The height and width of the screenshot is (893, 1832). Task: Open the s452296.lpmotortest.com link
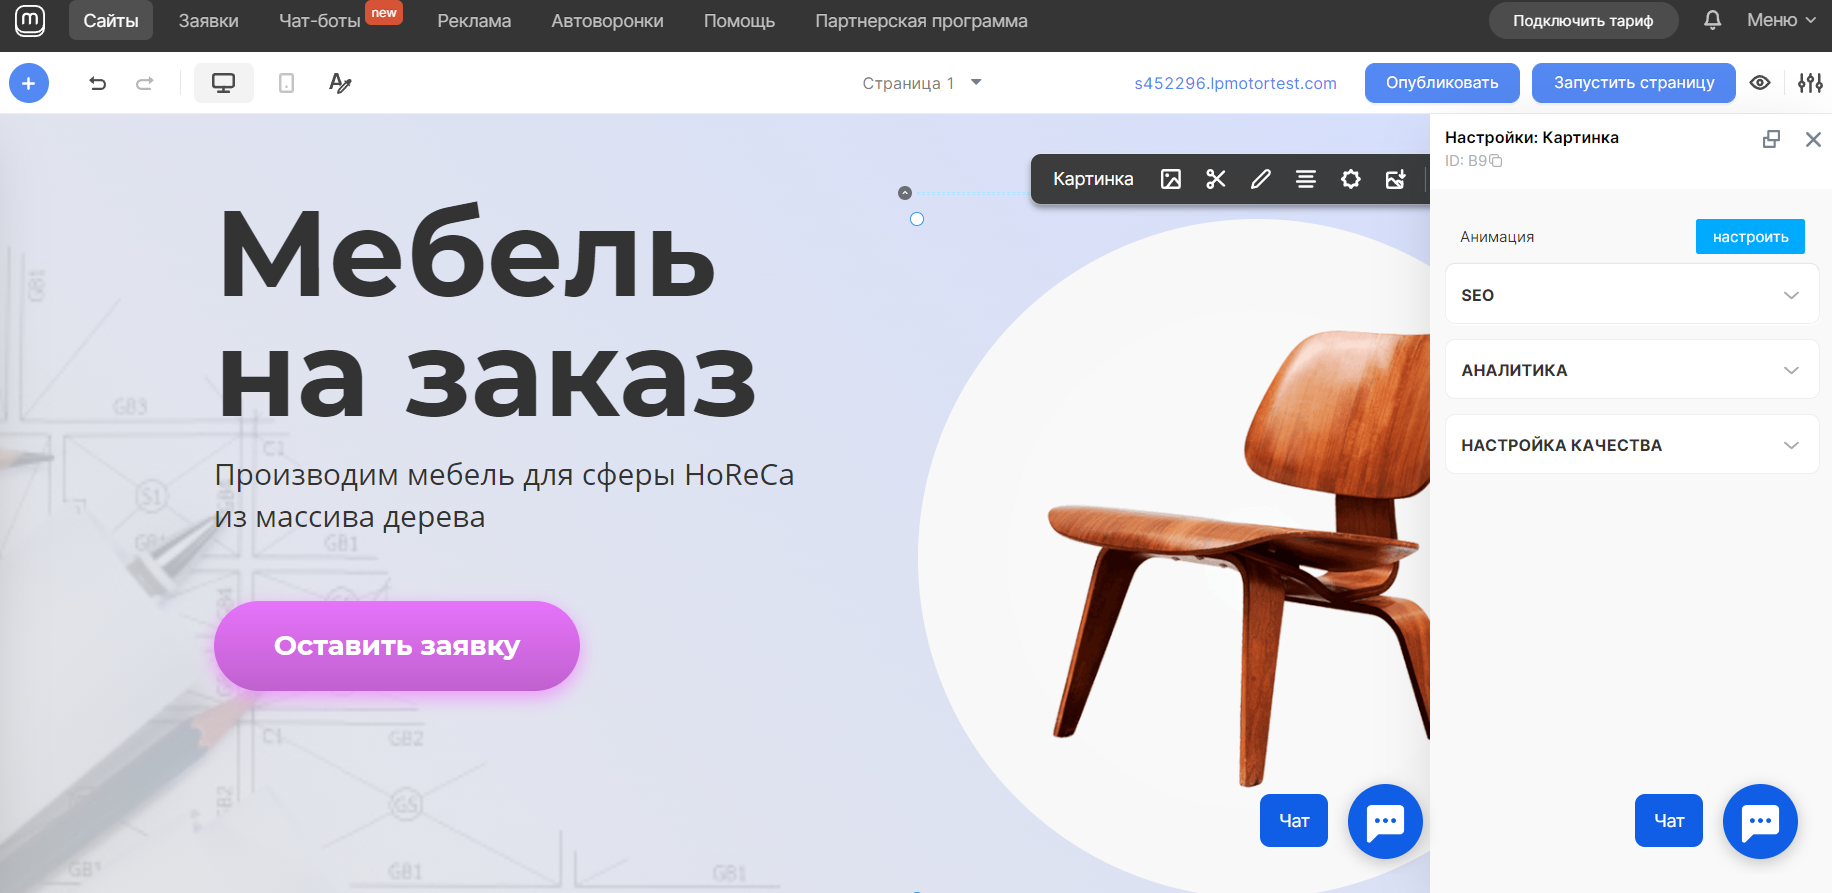click(1235, 83)
